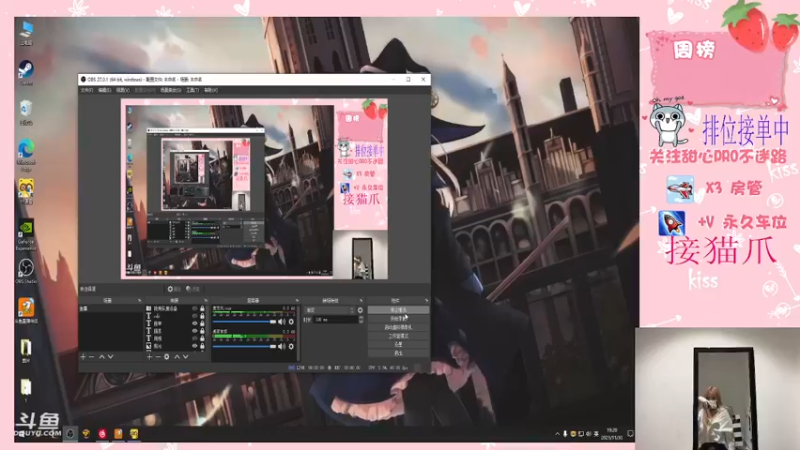Open Steam from the desktop
800x450 pixels.
coord(26,72)
